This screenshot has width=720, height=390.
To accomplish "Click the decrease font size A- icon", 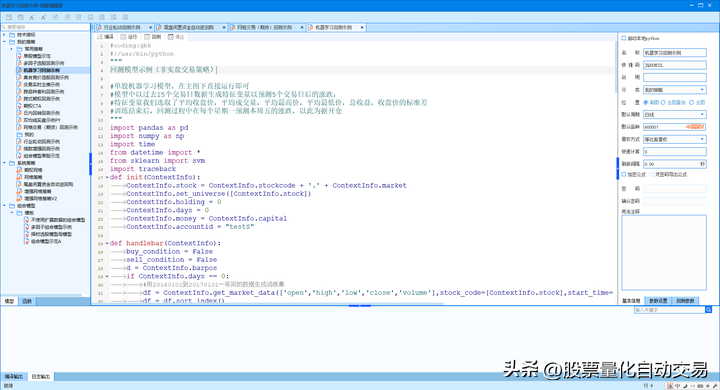I will [x=32, y=17].
